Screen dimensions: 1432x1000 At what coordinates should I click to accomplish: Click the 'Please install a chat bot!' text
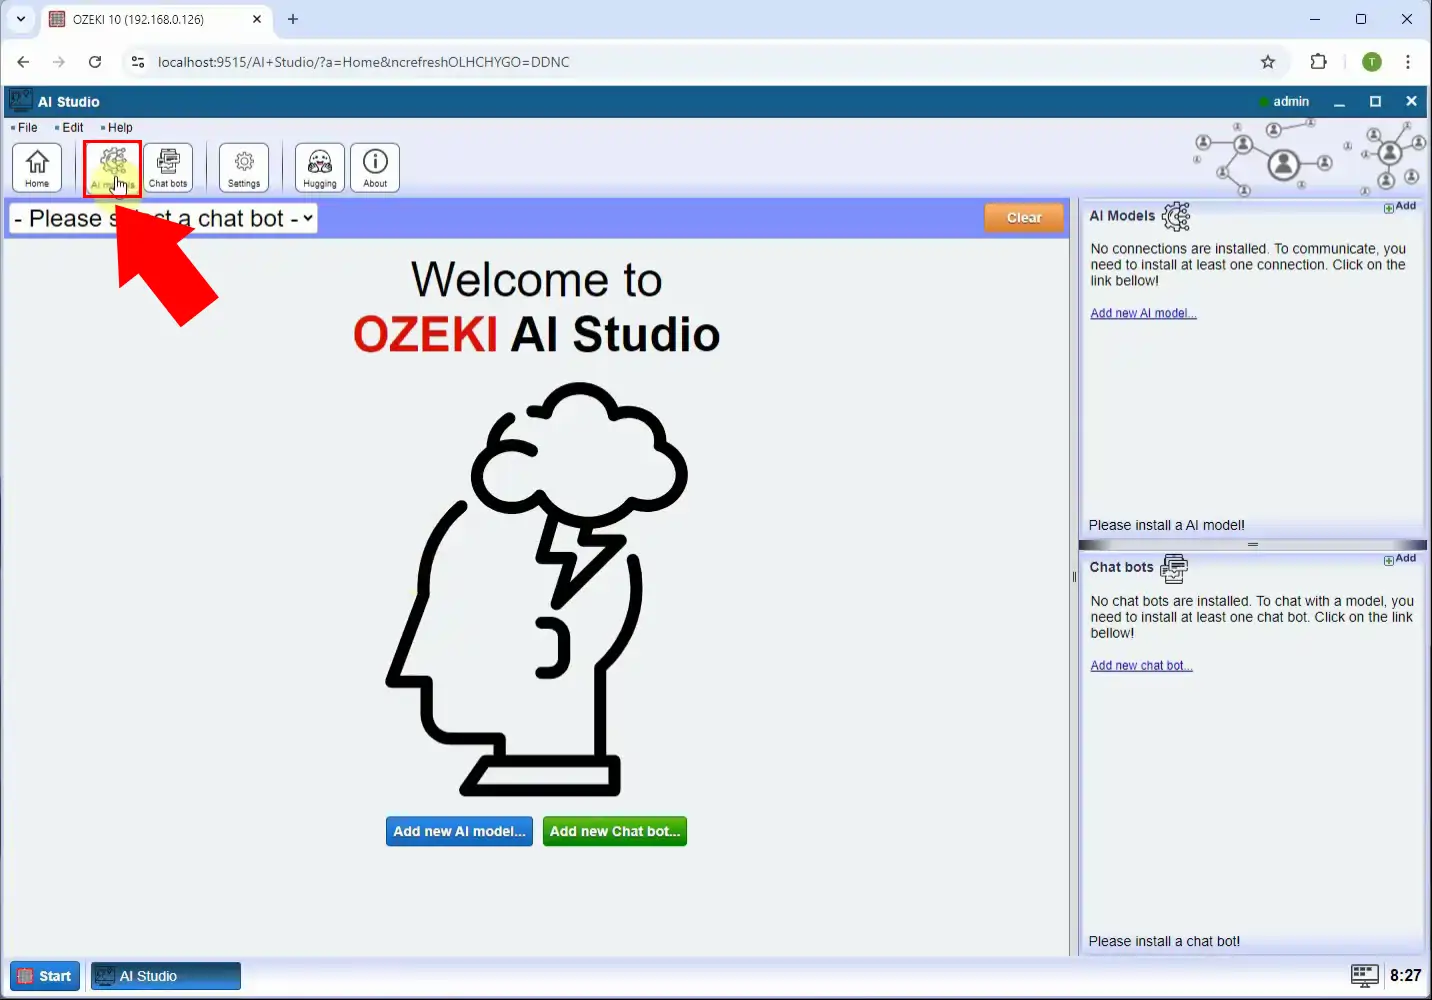point(1164,941)
